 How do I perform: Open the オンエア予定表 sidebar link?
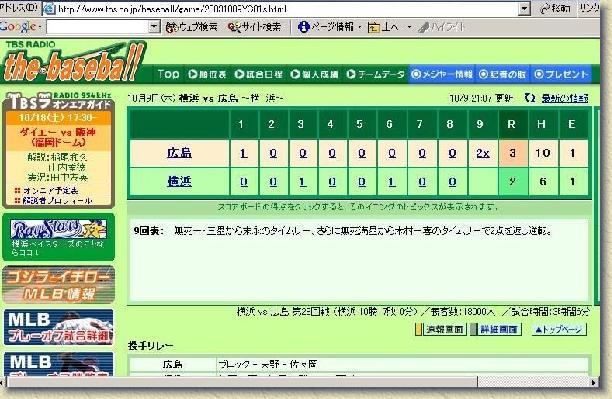(x=50, y=191)
